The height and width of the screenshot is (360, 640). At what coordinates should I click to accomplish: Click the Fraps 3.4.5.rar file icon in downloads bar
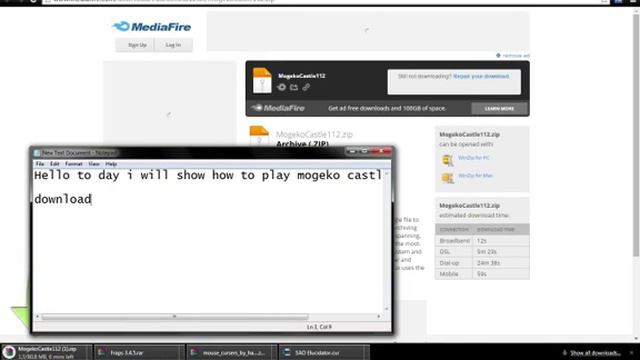click(102, 352)
